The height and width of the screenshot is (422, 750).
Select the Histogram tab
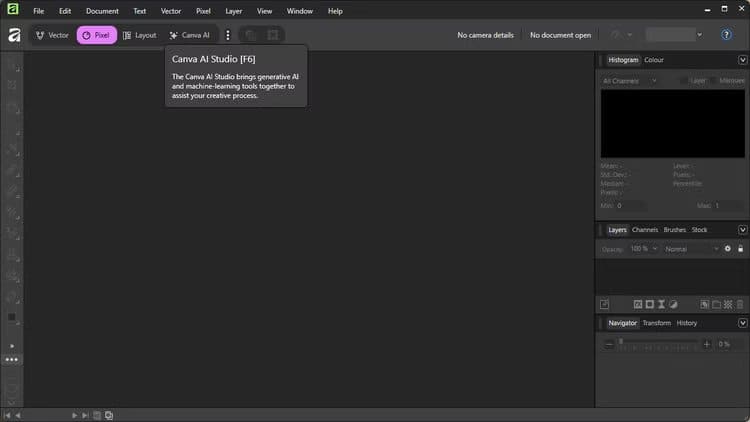[x=623, y=60]
